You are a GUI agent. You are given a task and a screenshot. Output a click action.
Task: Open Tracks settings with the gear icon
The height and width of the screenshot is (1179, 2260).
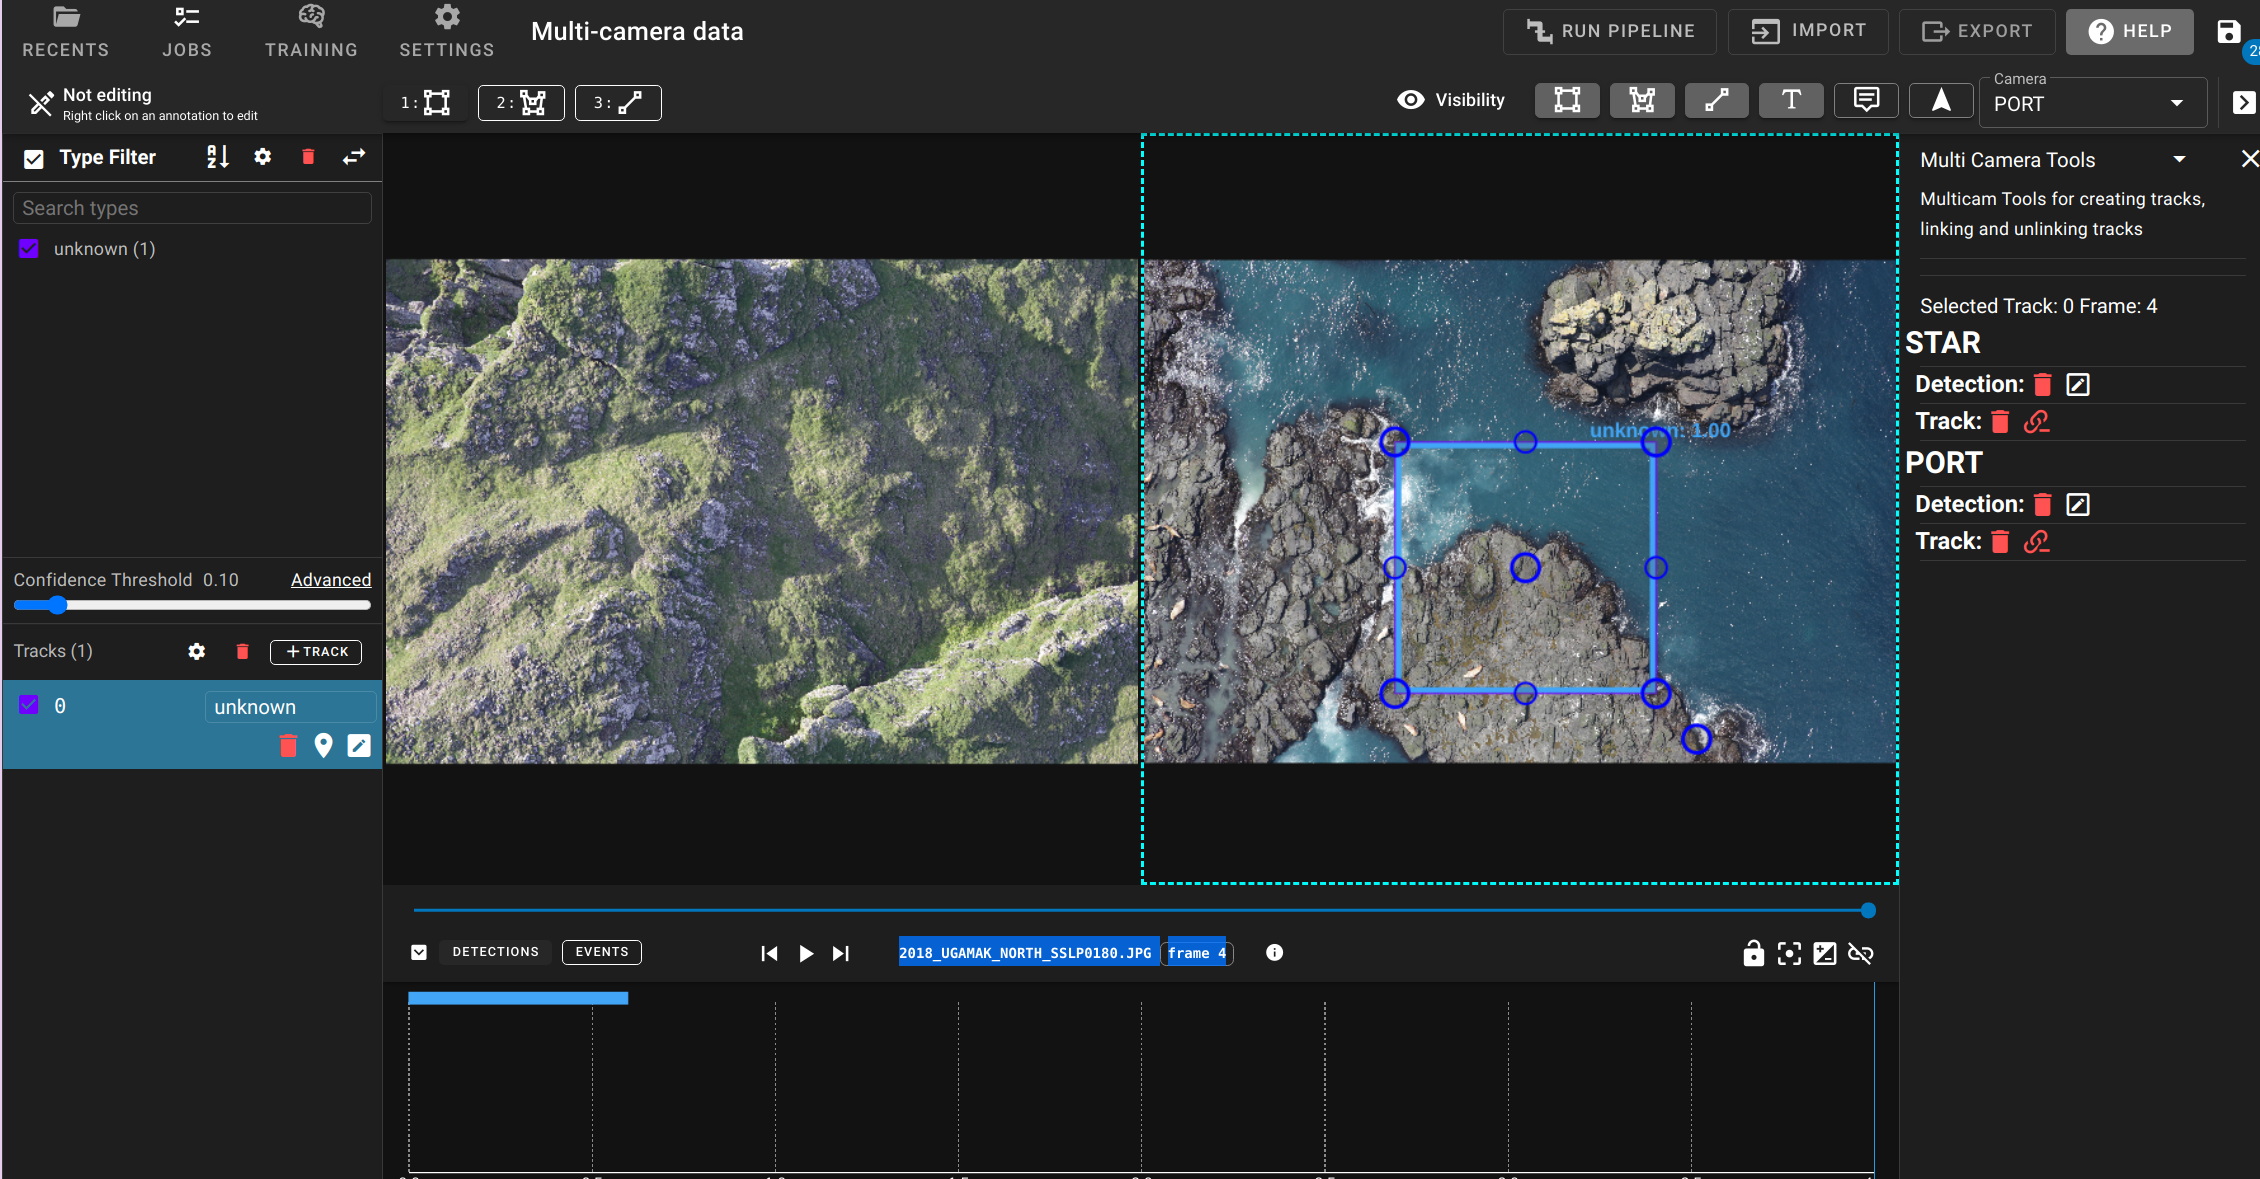[x=197, y=652]
